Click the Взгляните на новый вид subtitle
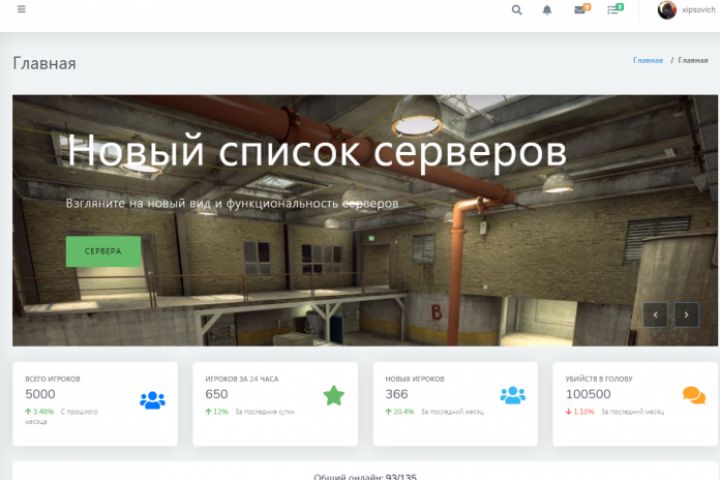Image resolution: width=720 pixels, height=480 pixels. pyautogui.click(x=232, y=203)
